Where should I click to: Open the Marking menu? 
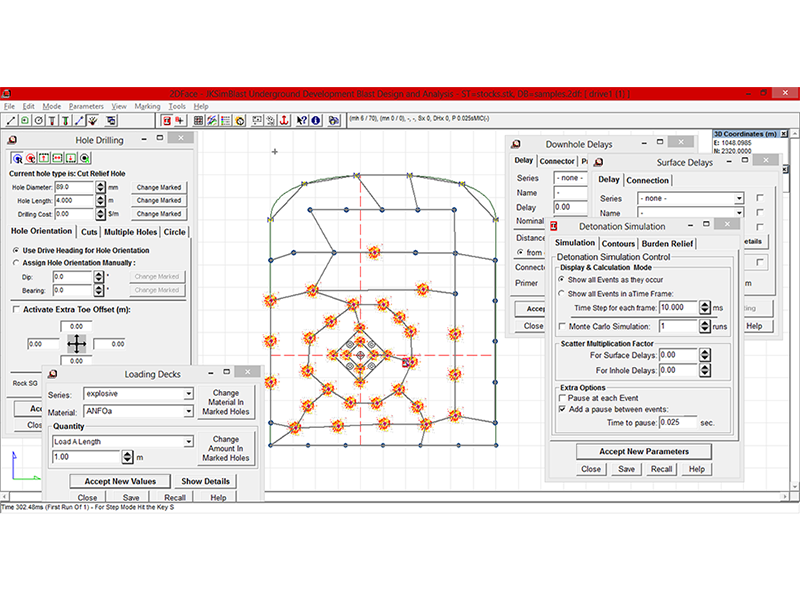click(x=147, y=105)
